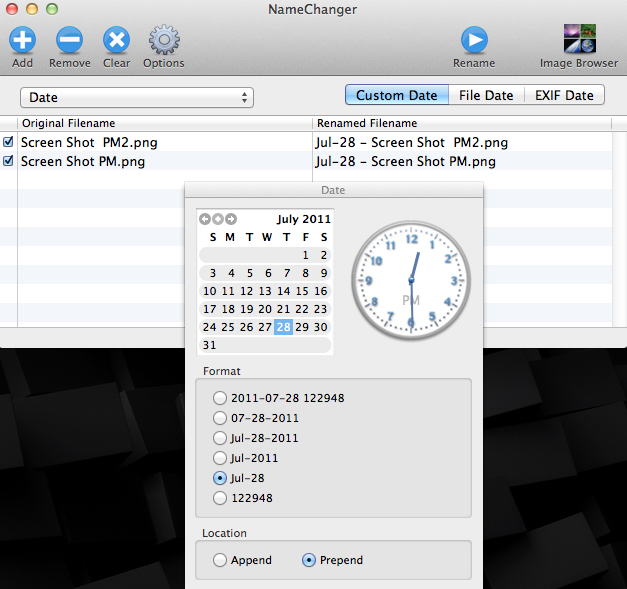Click the analog clock face

point(411,280)
